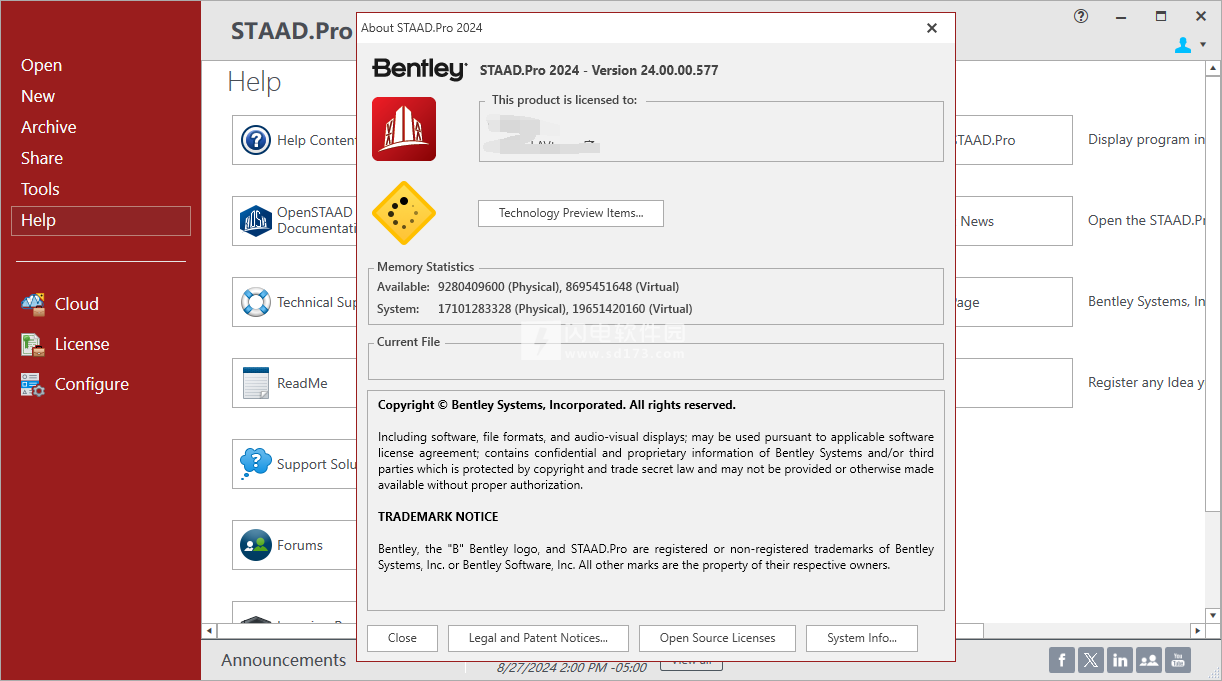1222x681 pixels.
Task: Open the Forums people icon
Action: (256, 545)
